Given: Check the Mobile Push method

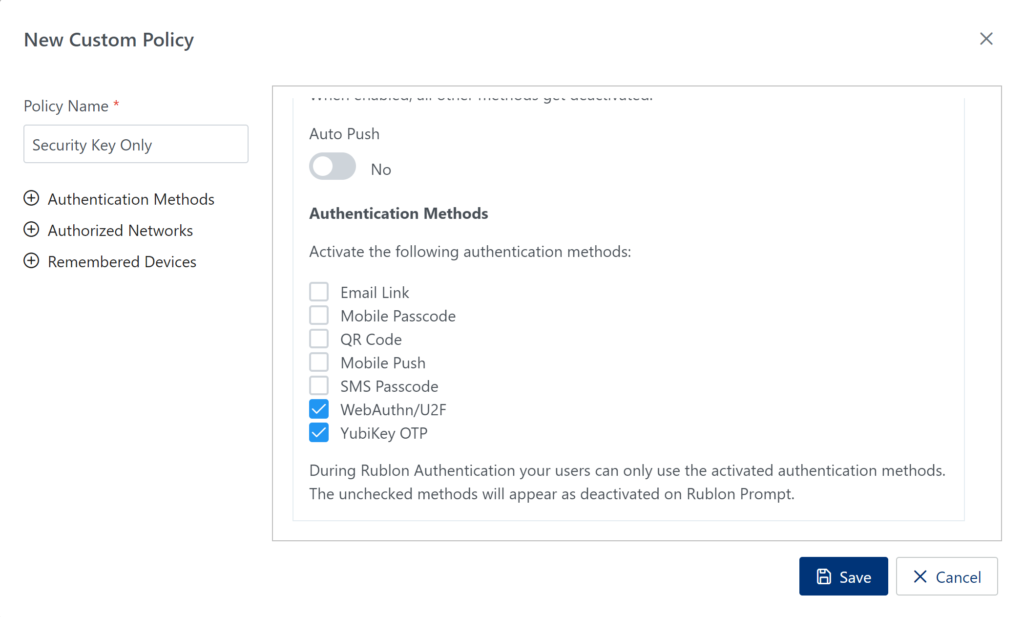Looking at the screenshot, I should click(x=319, y=362).
